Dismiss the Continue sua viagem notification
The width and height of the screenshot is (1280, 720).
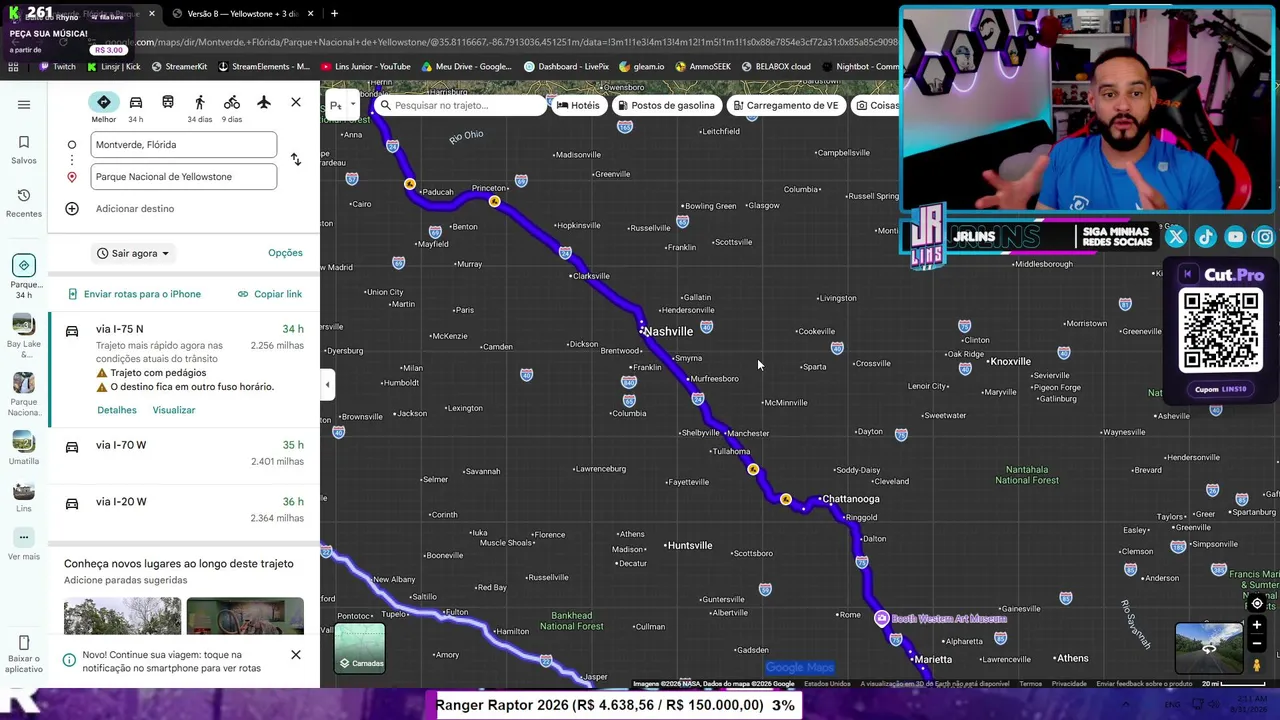[x=296, y=655]
